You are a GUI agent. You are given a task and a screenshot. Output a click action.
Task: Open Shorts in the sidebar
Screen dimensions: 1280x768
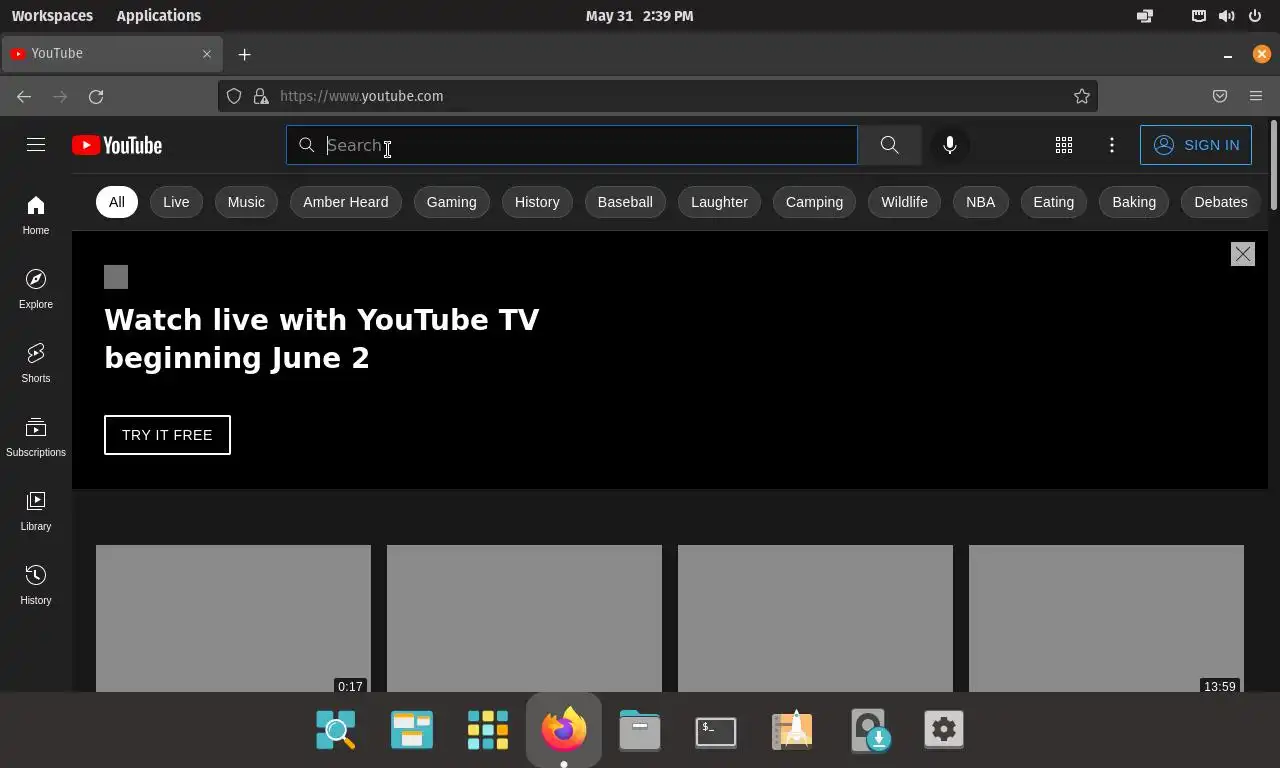tap(36, 363)
